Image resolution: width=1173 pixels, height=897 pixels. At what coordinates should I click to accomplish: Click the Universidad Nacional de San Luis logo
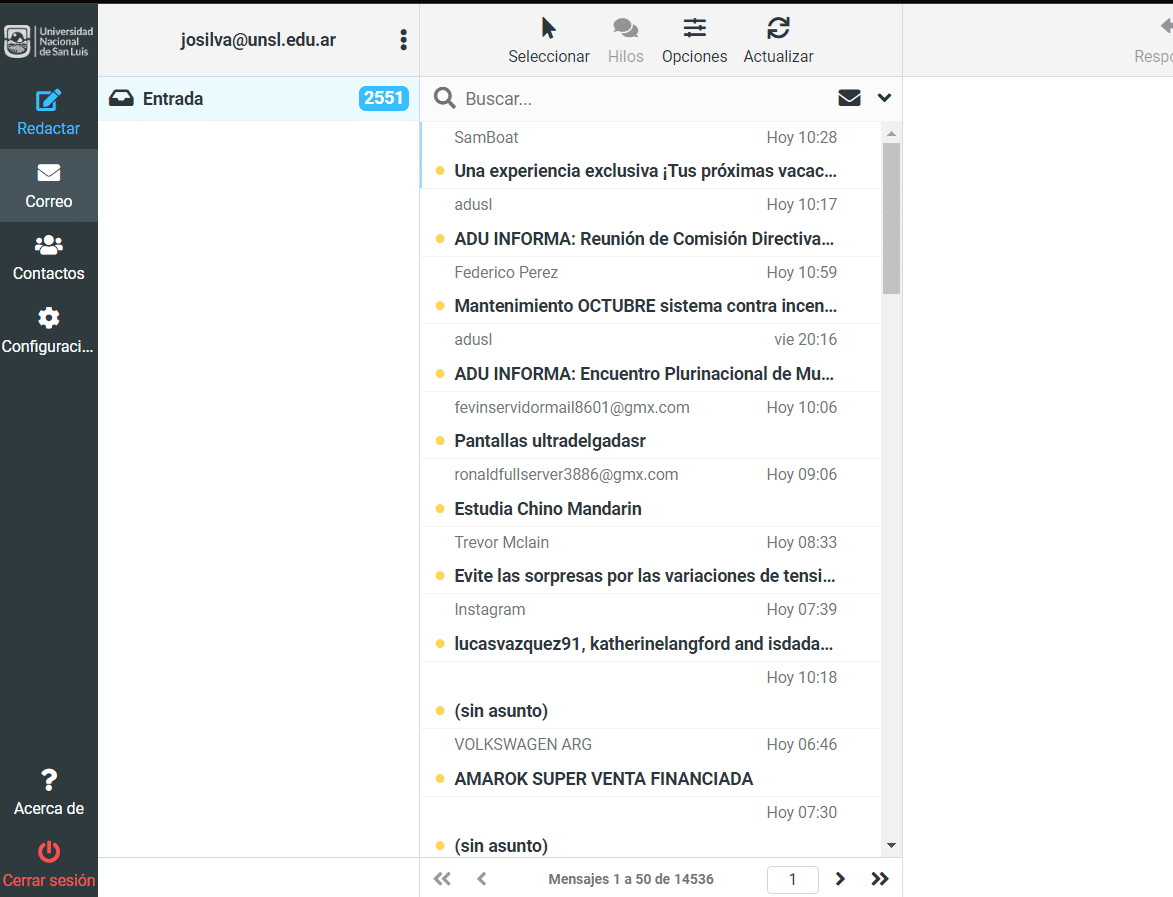pos(49,41)
